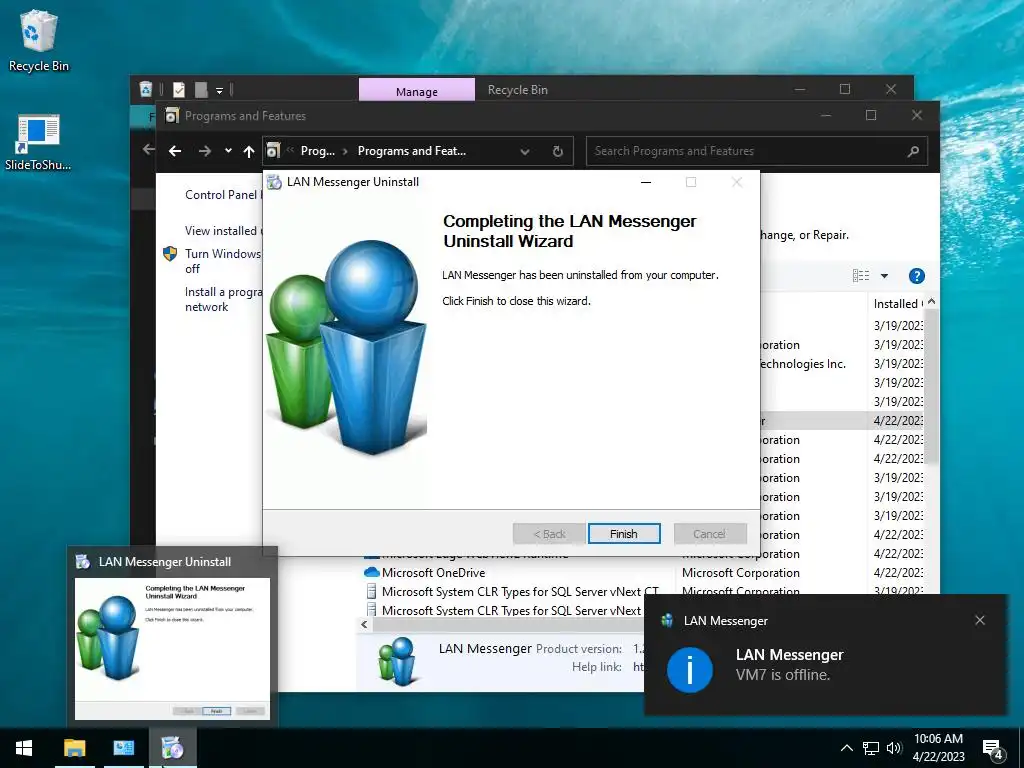Click the LAN Messenger icon in details pane
The image size is (1024, 768).
coord(396,662)
